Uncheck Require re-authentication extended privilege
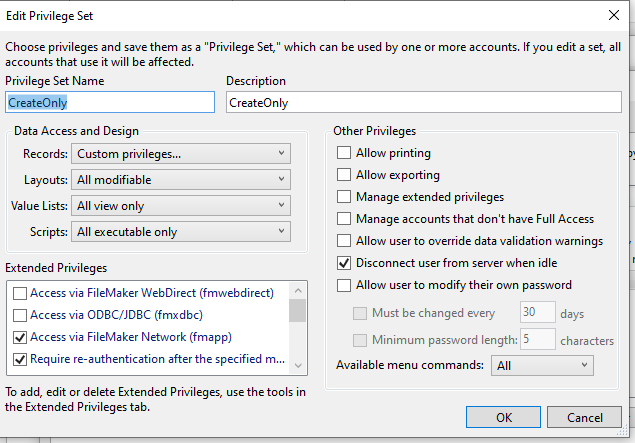 click(x=19, y=359)
